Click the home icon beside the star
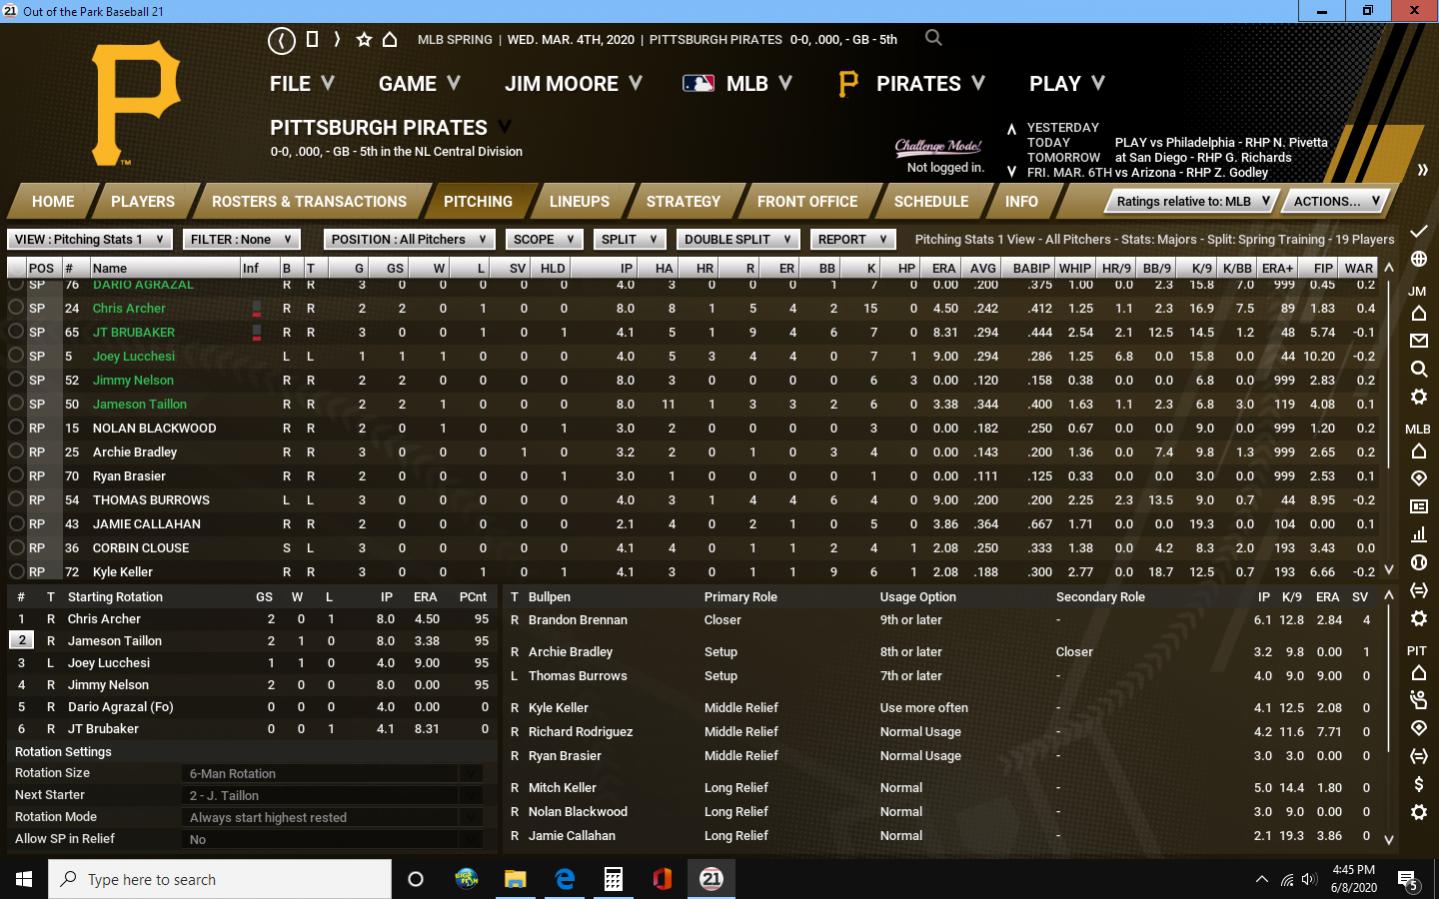The width and height of the screenshot is (1439, 899). 390,40
